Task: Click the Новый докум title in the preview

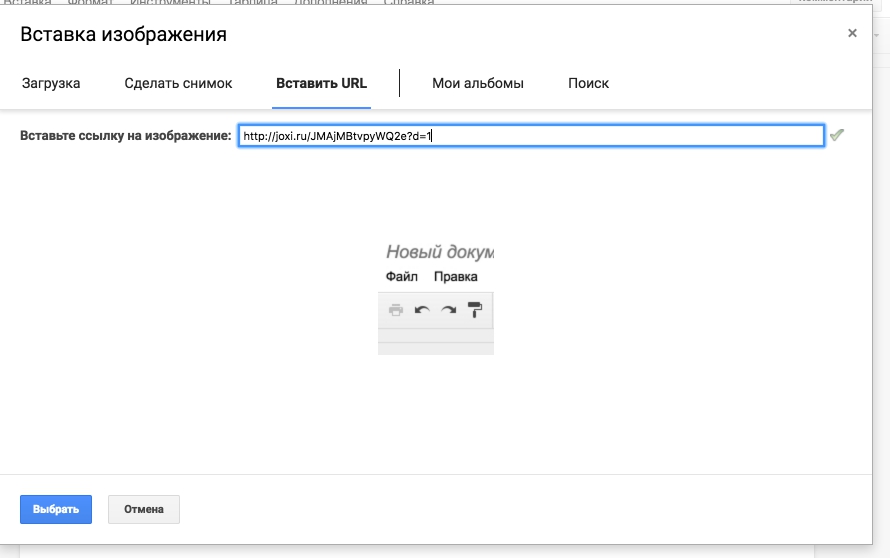Action: pos(440,252)
